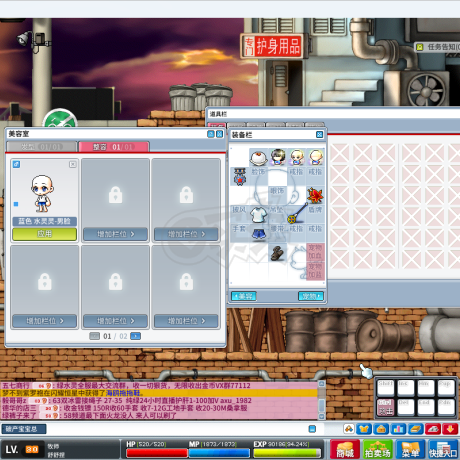
Task: Click the equipment shirt icon in quick bar
Action: tap(364, 429)
